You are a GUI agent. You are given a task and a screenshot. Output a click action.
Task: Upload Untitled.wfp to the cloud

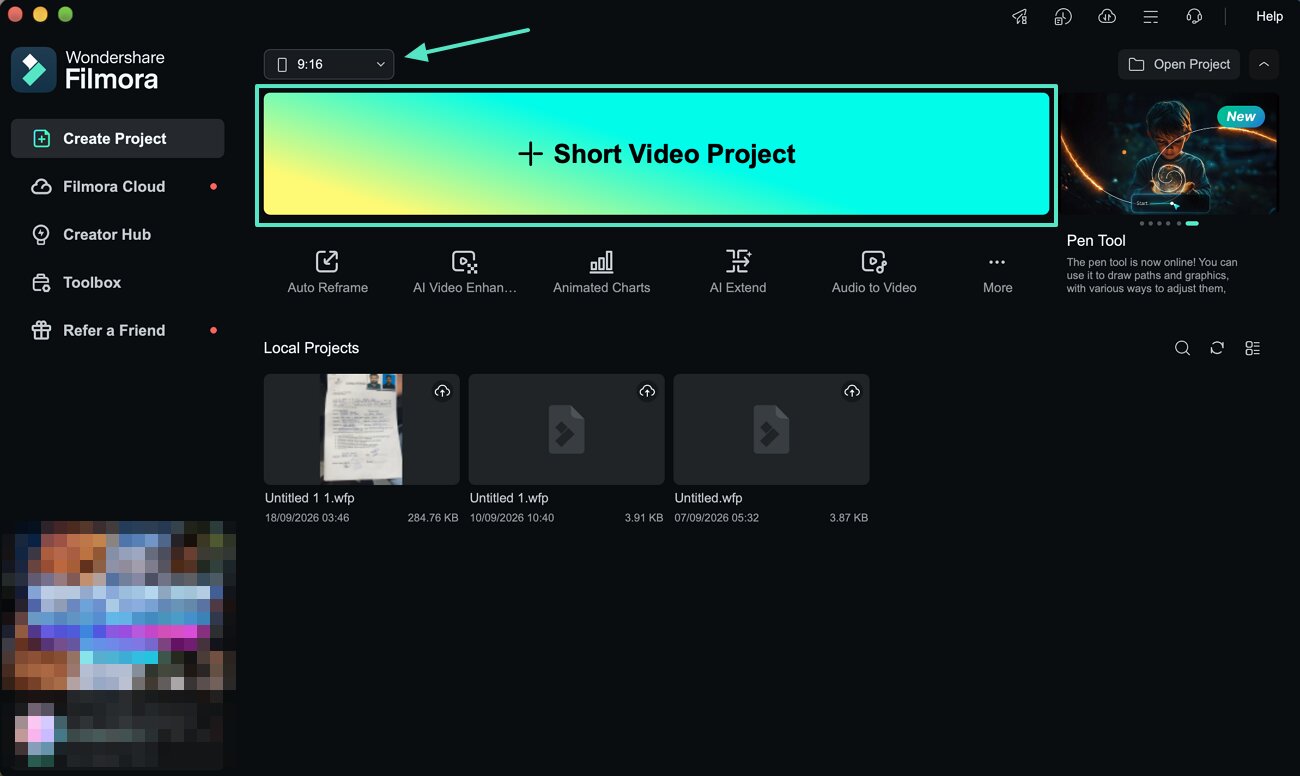pos(852,391)
